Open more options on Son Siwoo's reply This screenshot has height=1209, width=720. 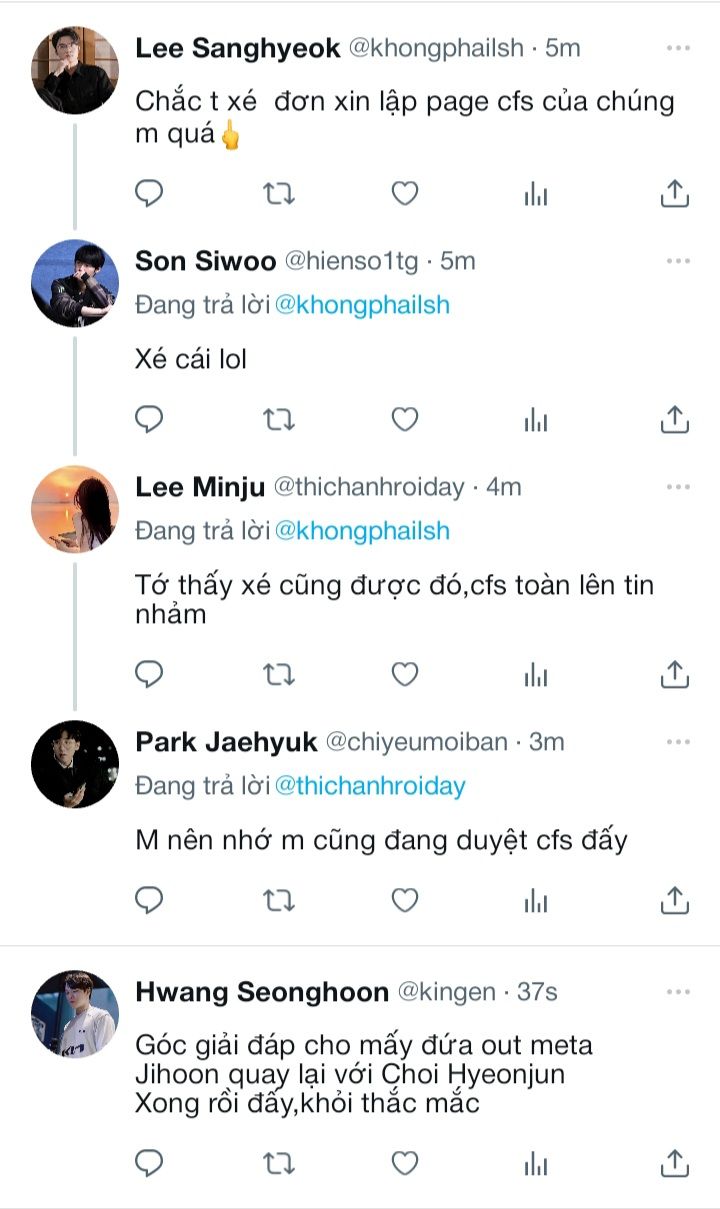678,261
